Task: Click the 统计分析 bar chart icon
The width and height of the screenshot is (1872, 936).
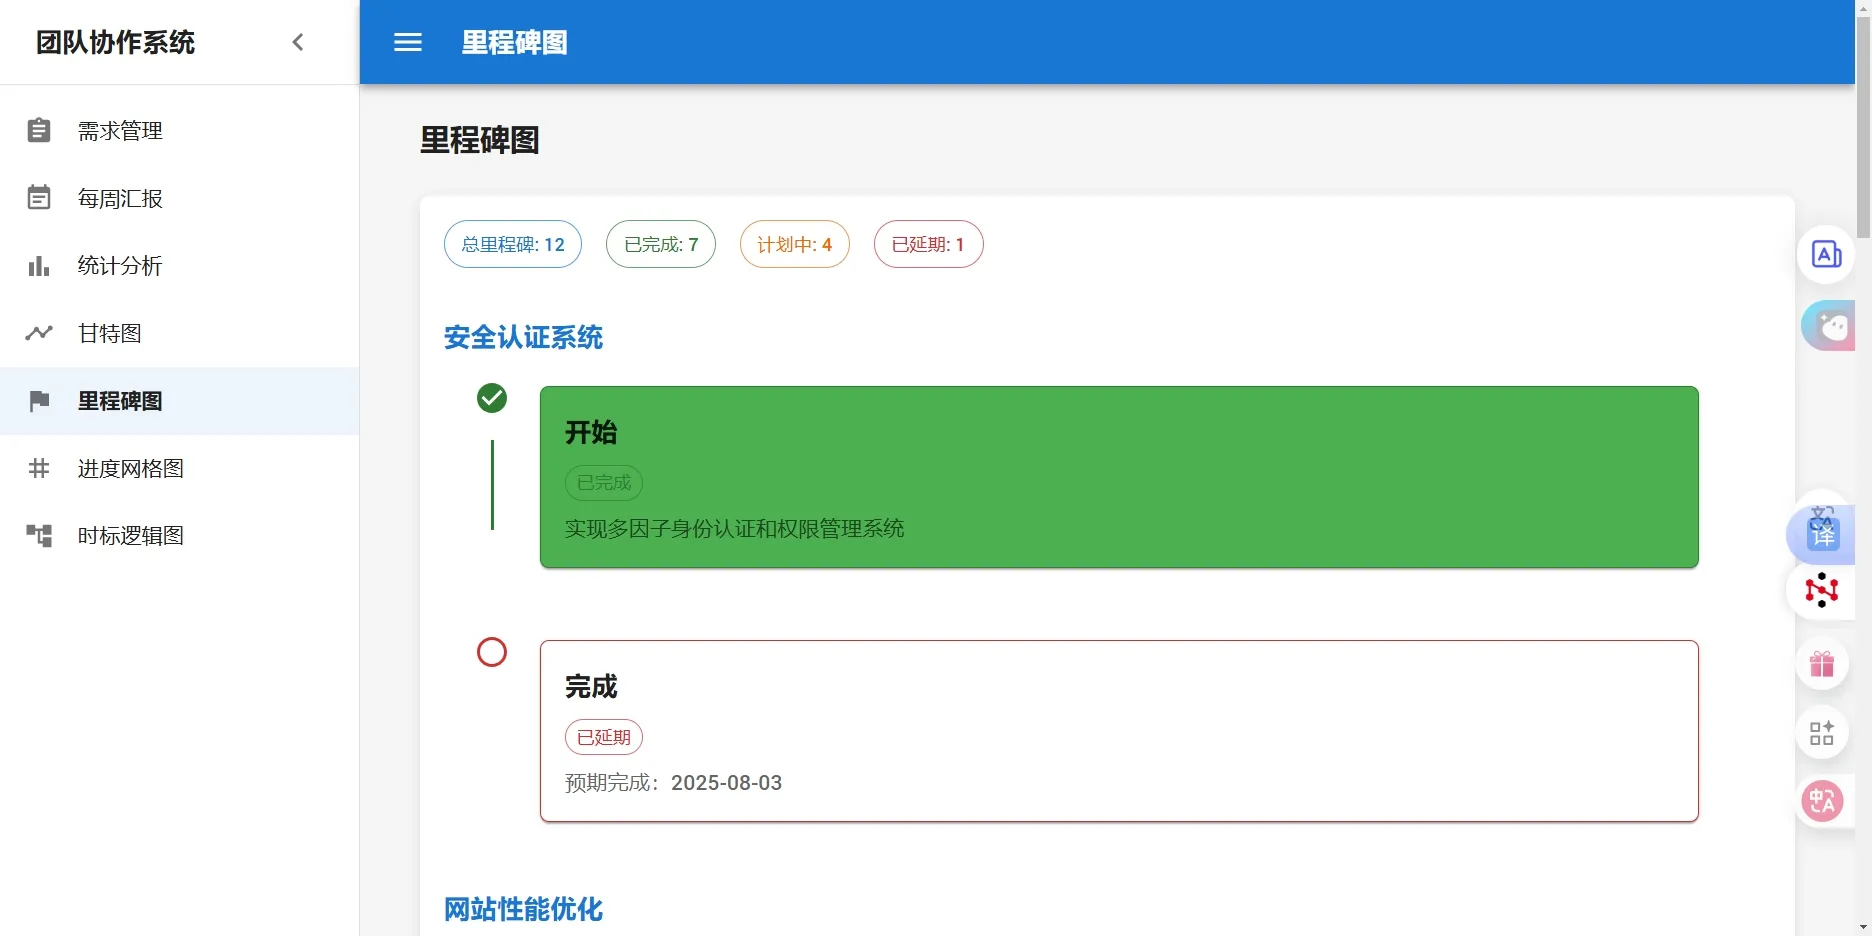Action: [39, 266]
